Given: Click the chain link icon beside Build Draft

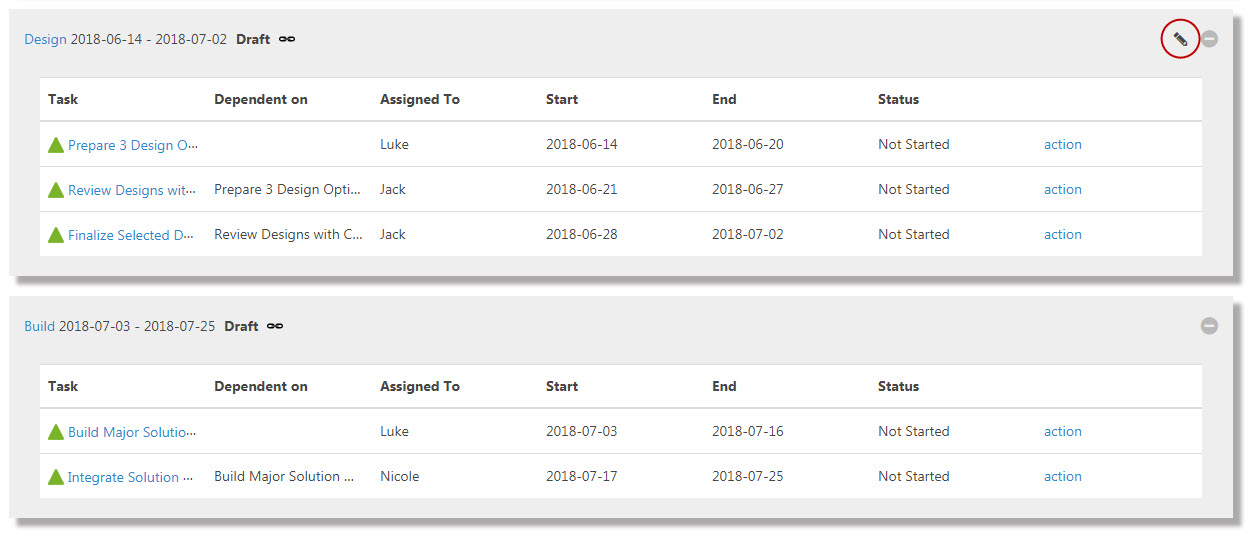Looking at the screenshot, I should (275, 326).
